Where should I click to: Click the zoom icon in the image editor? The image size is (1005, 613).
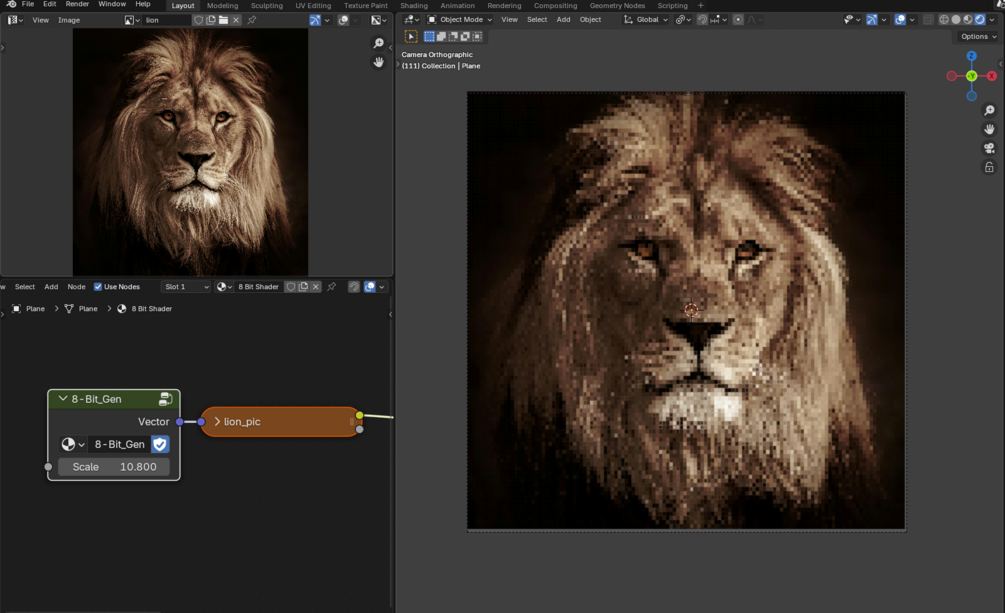(x=378, y=43)
